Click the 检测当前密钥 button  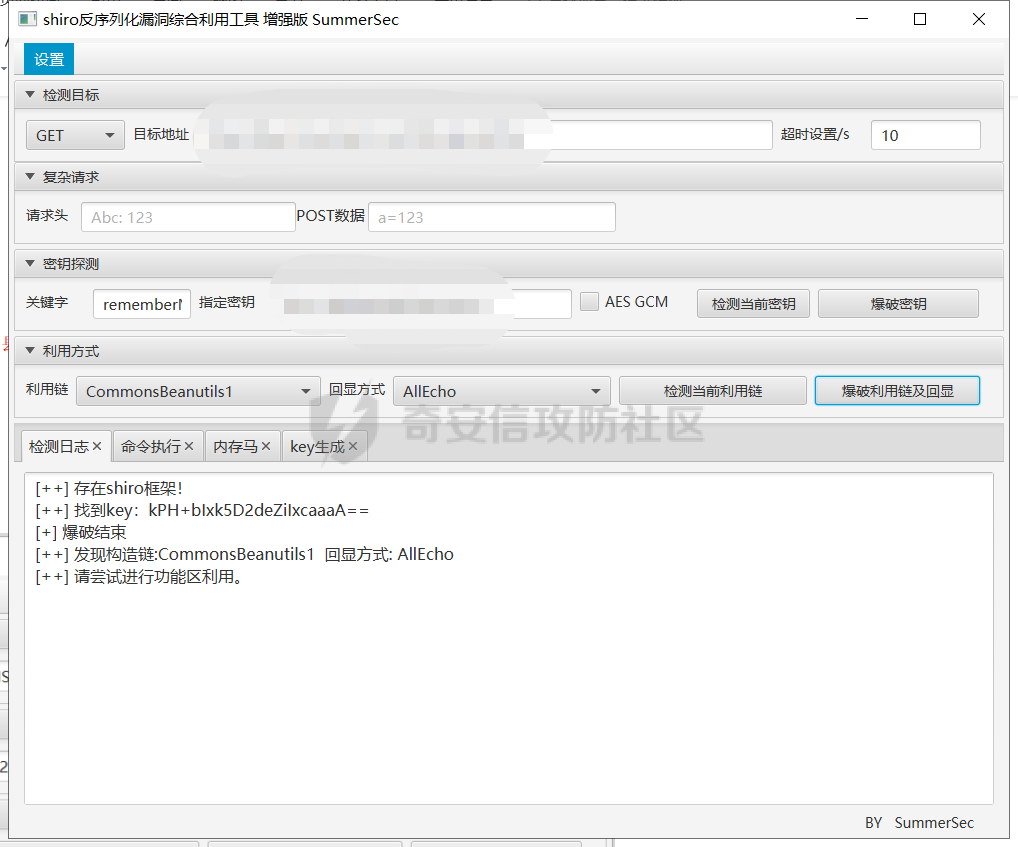[x=753, y=304]
